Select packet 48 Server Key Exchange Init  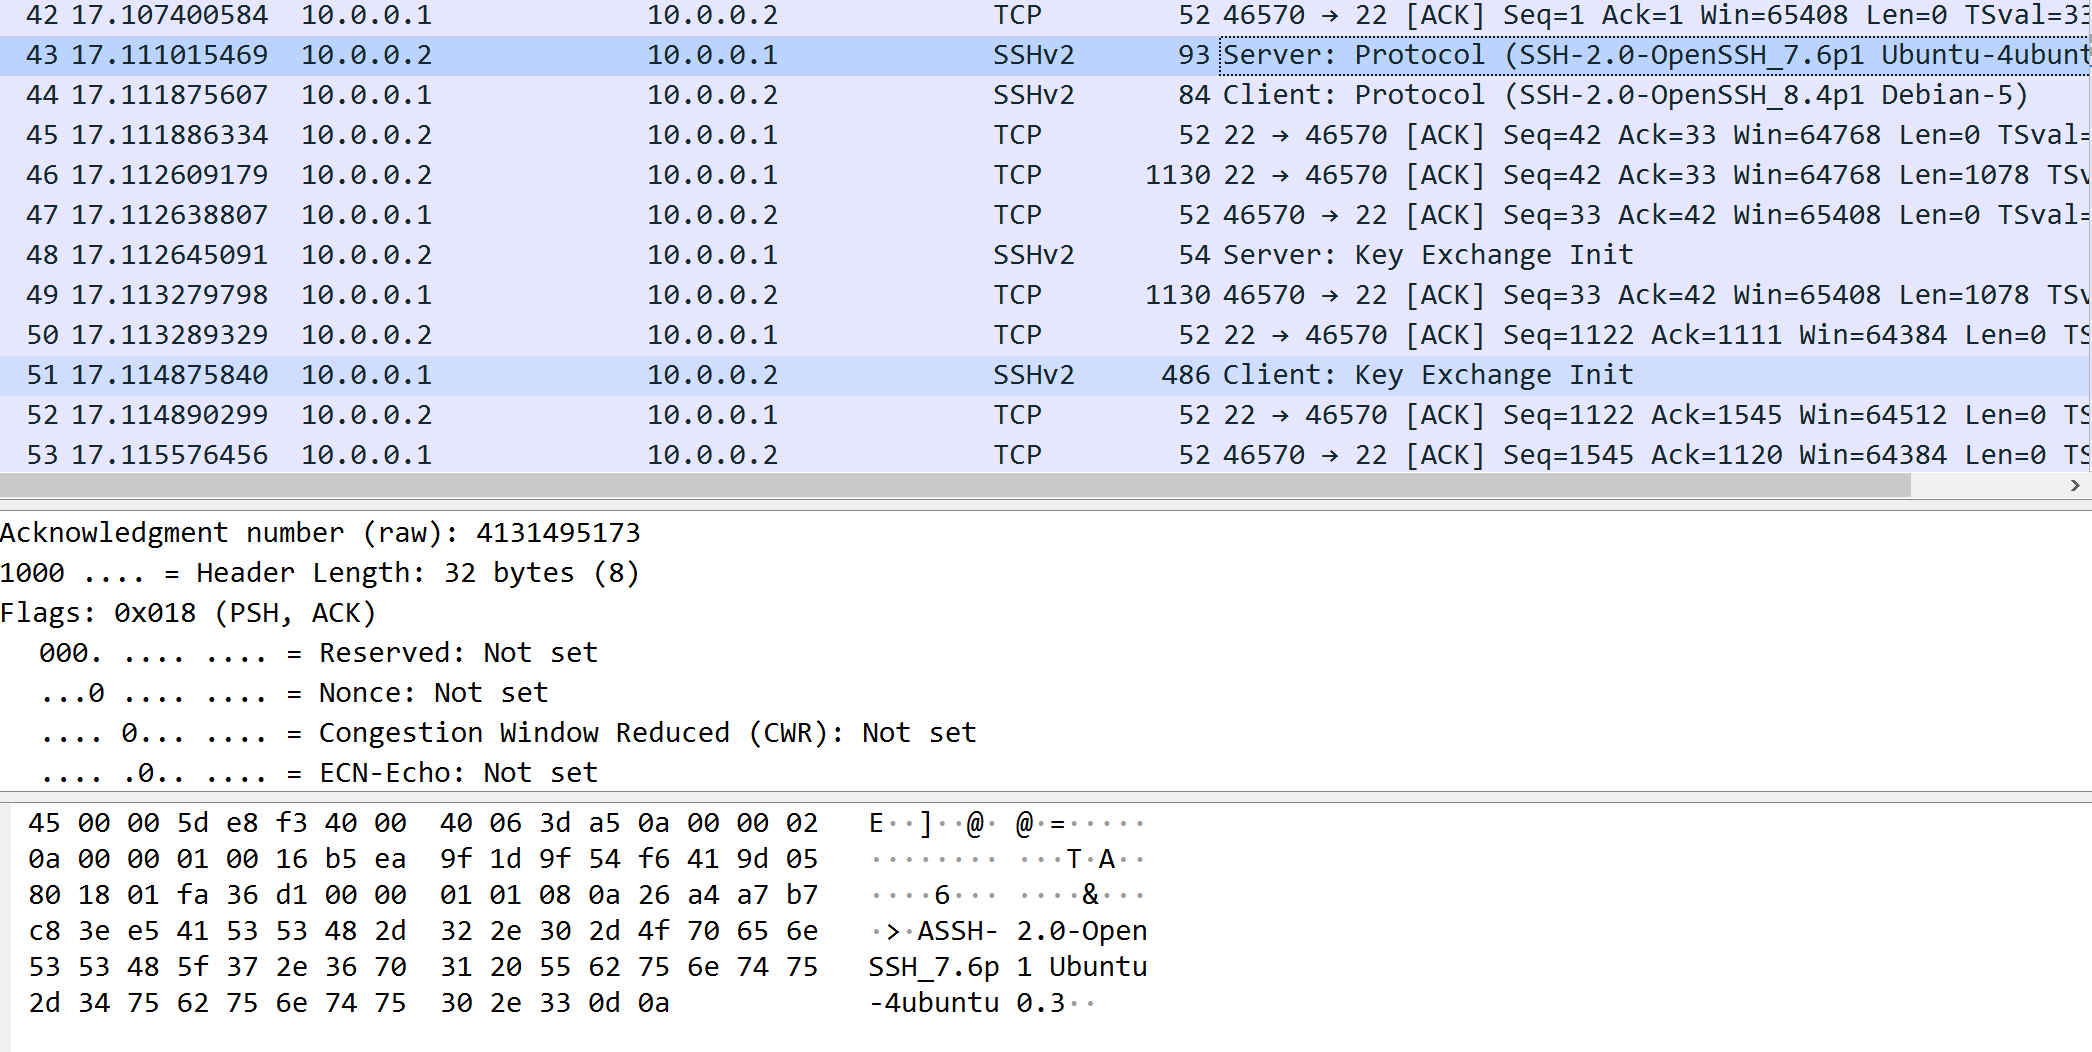(1045, 255)
